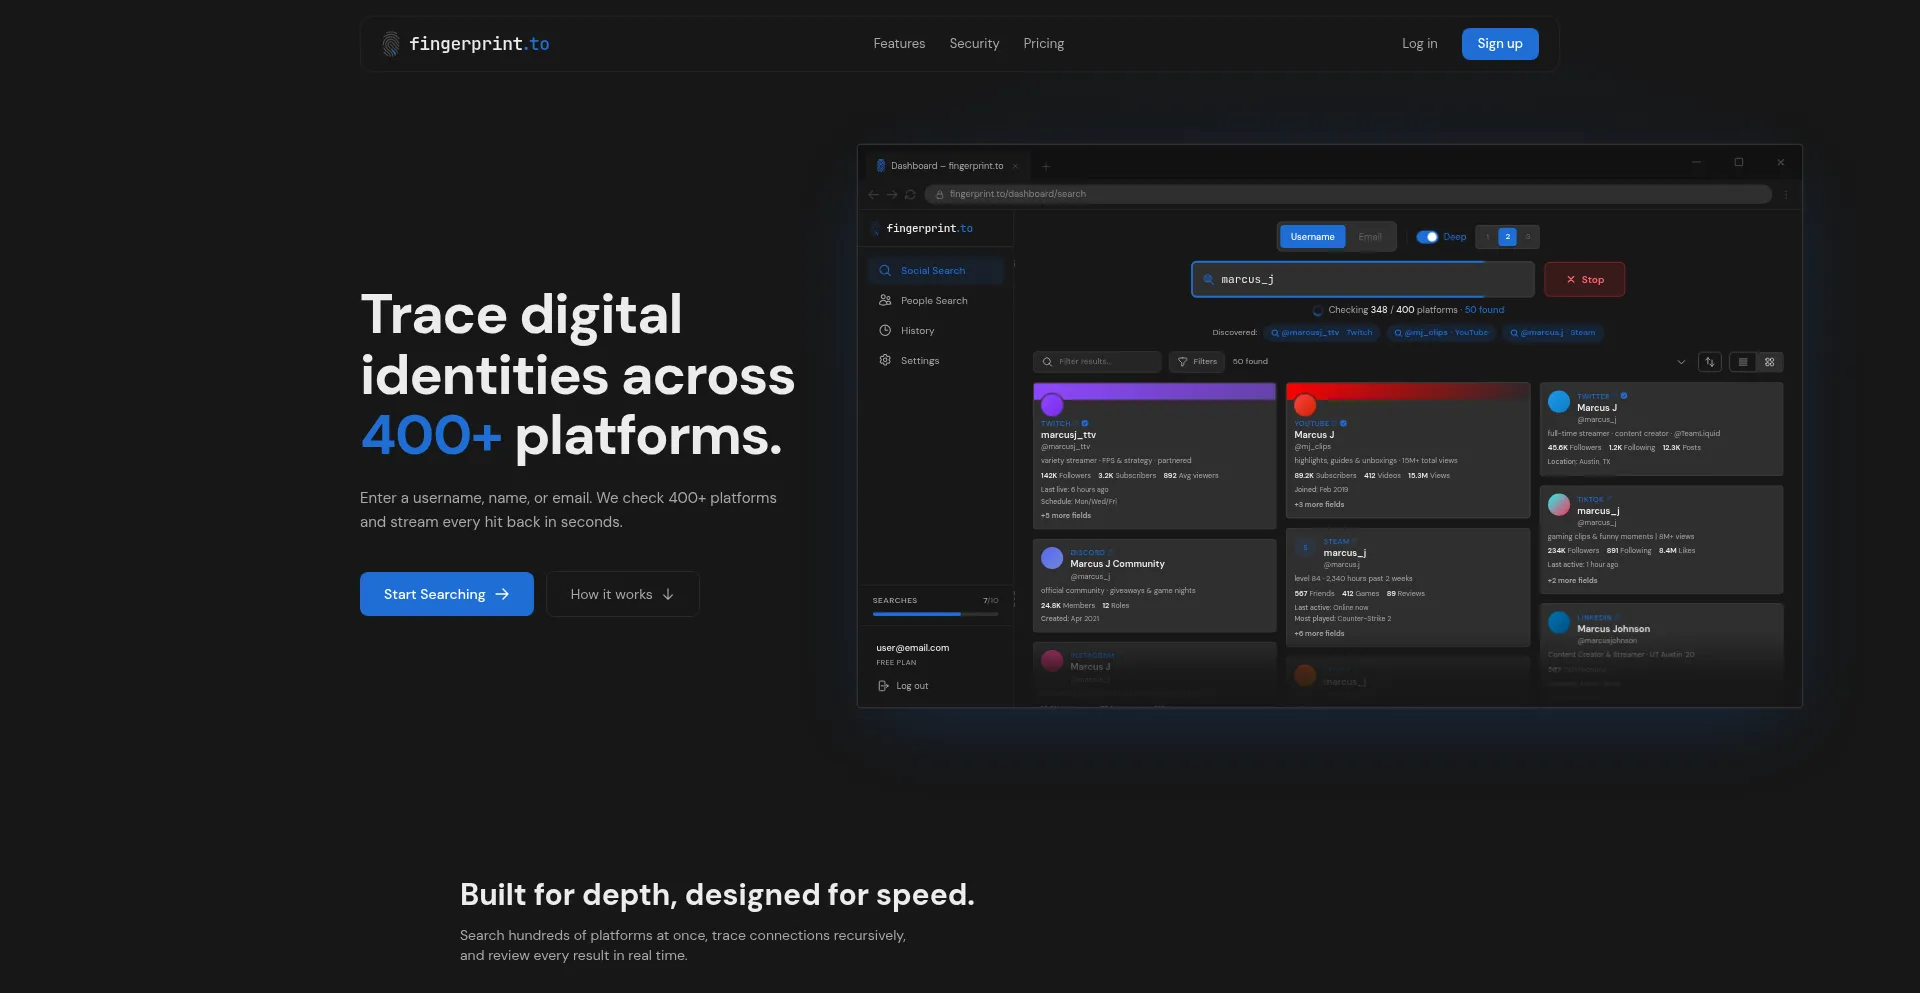Click the fingerprint.to logo in dashboard sidebar
Viewport: 1920px width, 993px height.
point(922,229)
